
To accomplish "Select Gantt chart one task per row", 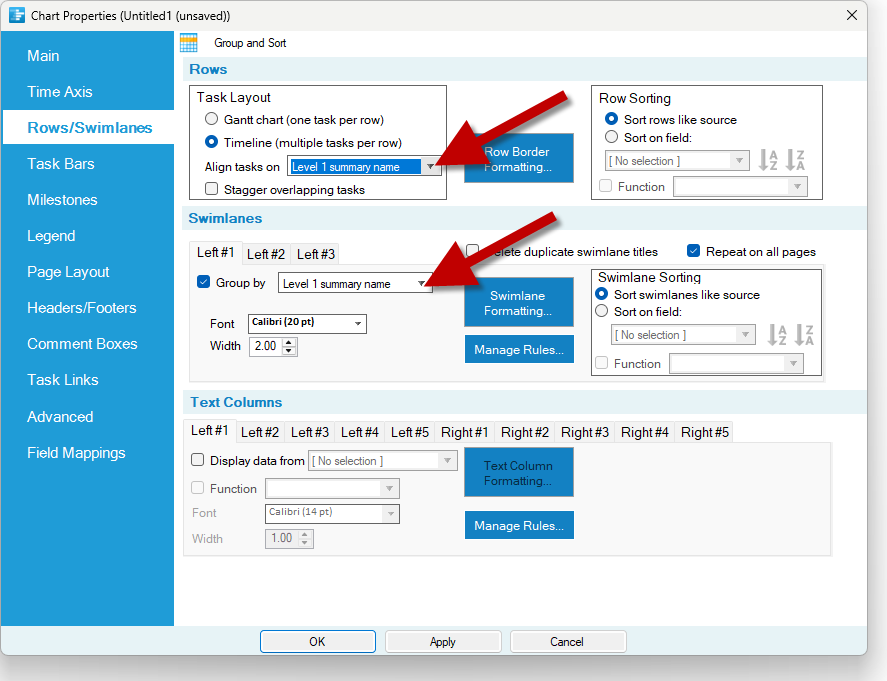I will (x=212, y=120).
